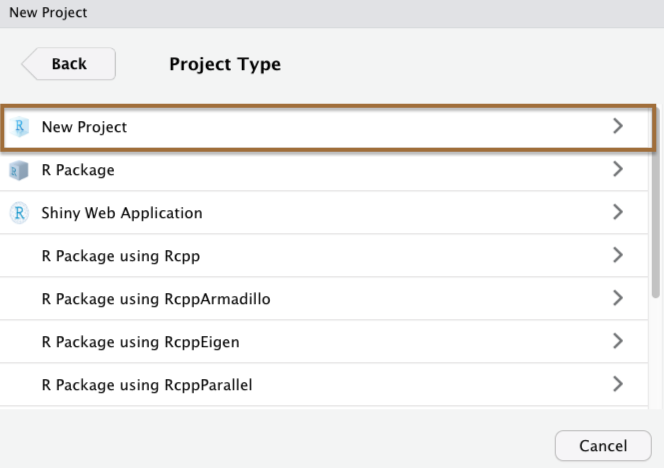
Task: Choose R Package using RcppArmadillo
Action: (324, 299)
